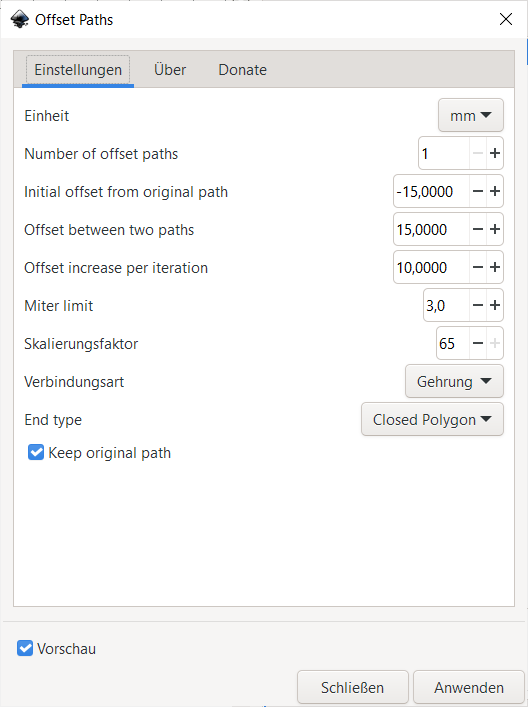Screen dimensions: 528x707
Task: Expand the Verbindungsart Gehrung dropdown
Action: pyautogui.click(x=454, y=381)
